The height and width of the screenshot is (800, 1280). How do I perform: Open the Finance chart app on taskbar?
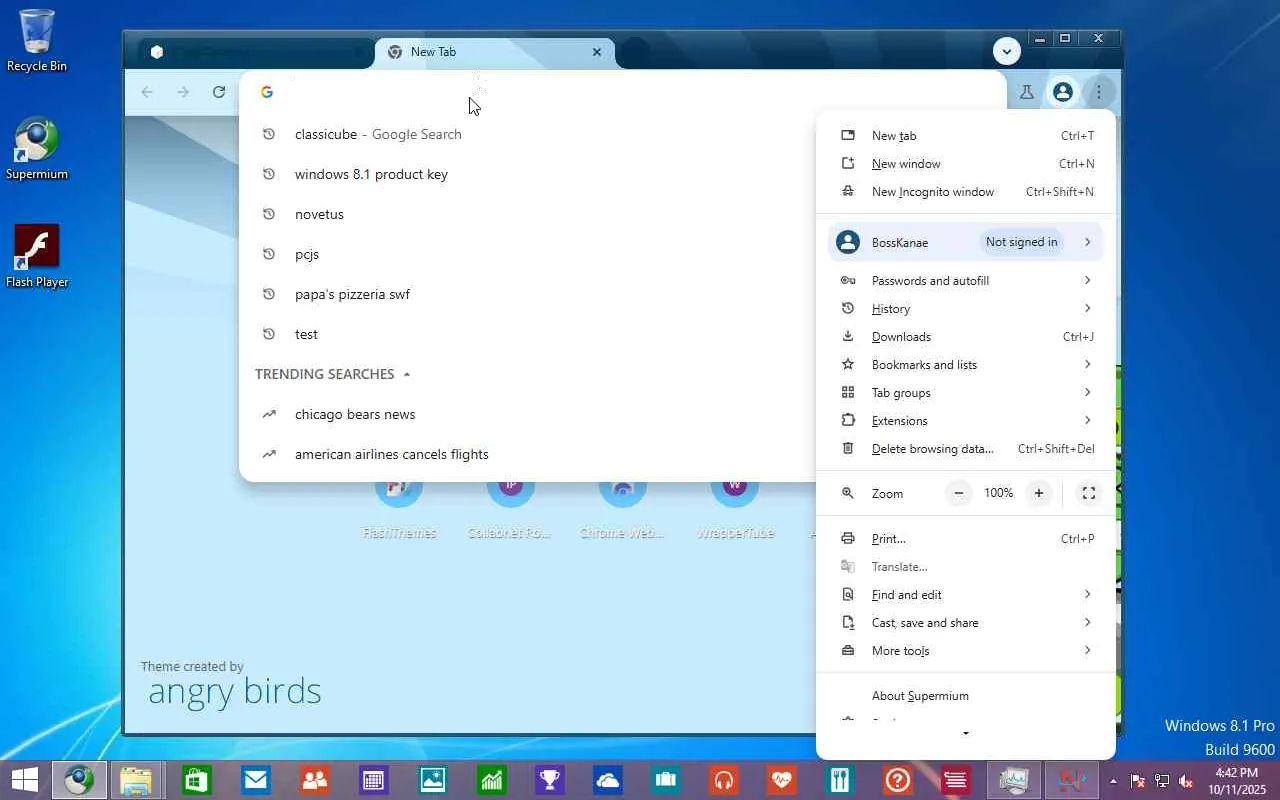tap(491, 780)
